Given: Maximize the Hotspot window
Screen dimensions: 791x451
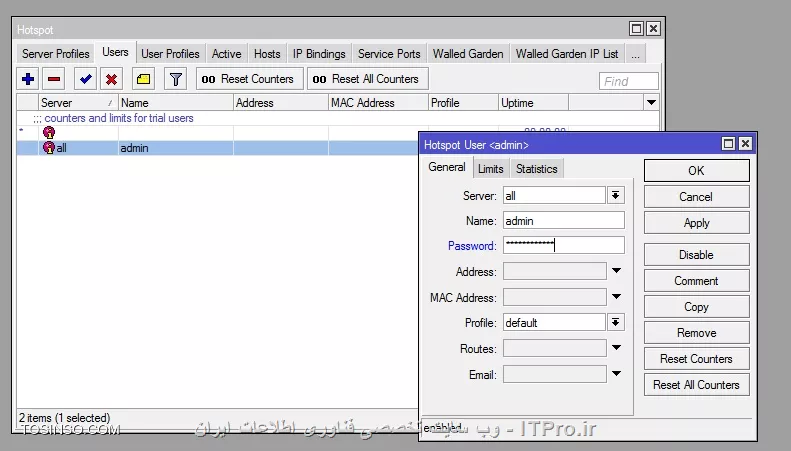Looking at the screenshot, I should (x=637, y=29).
